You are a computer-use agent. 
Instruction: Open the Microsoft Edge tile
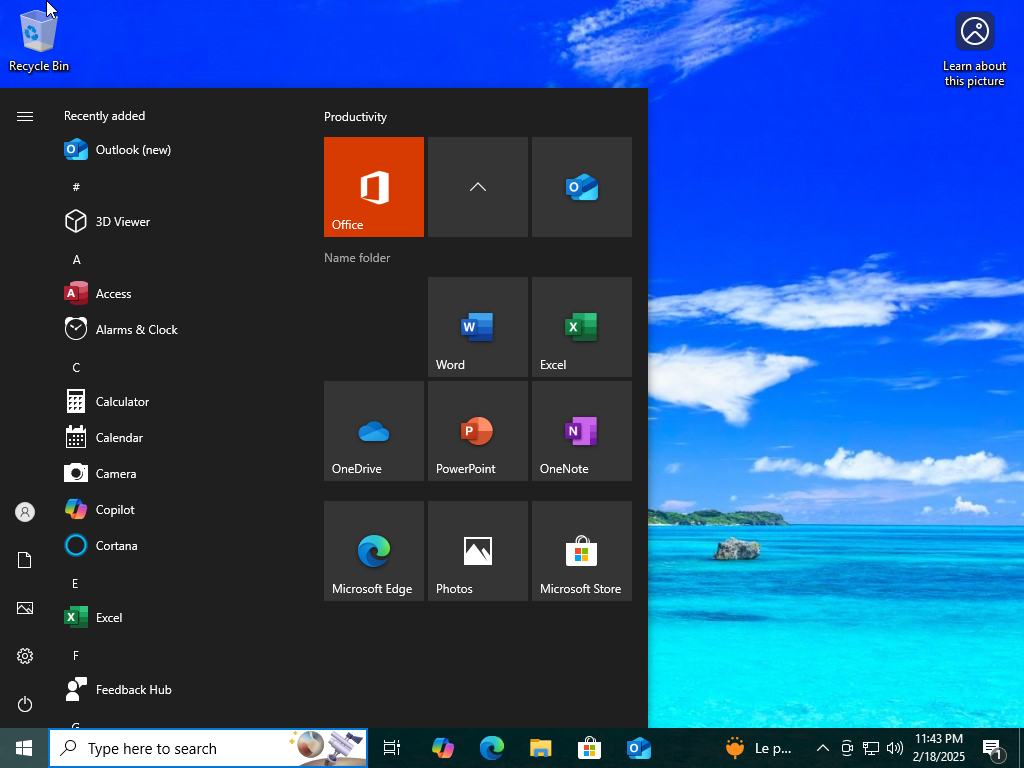(x=374, y=551)
